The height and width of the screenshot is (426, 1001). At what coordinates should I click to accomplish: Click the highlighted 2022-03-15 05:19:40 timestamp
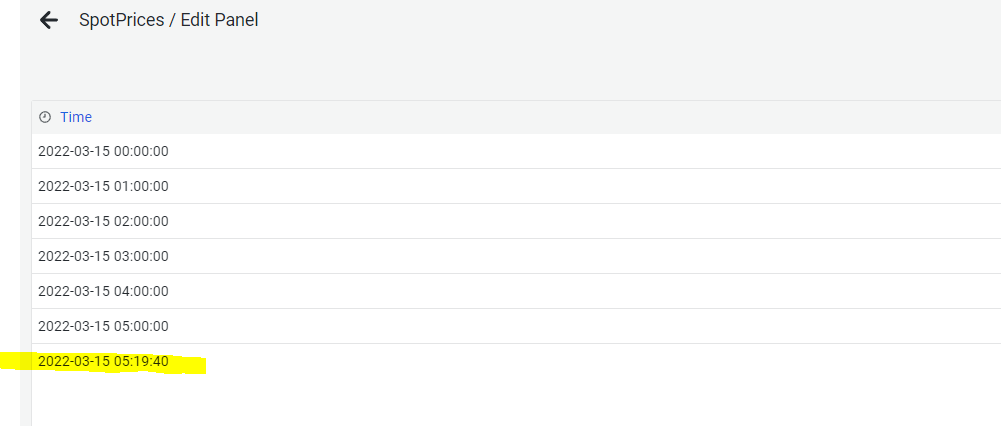pos(103,361)
